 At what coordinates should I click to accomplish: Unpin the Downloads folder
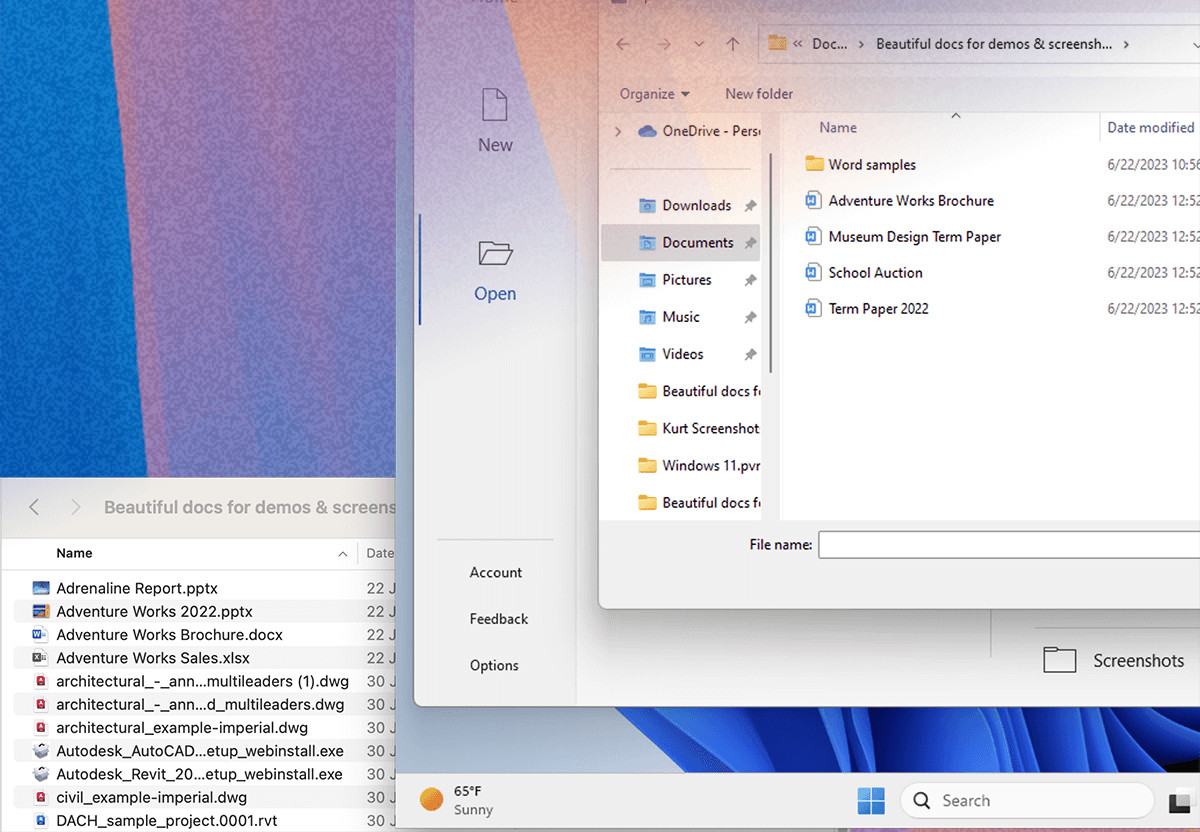(749, 205)
